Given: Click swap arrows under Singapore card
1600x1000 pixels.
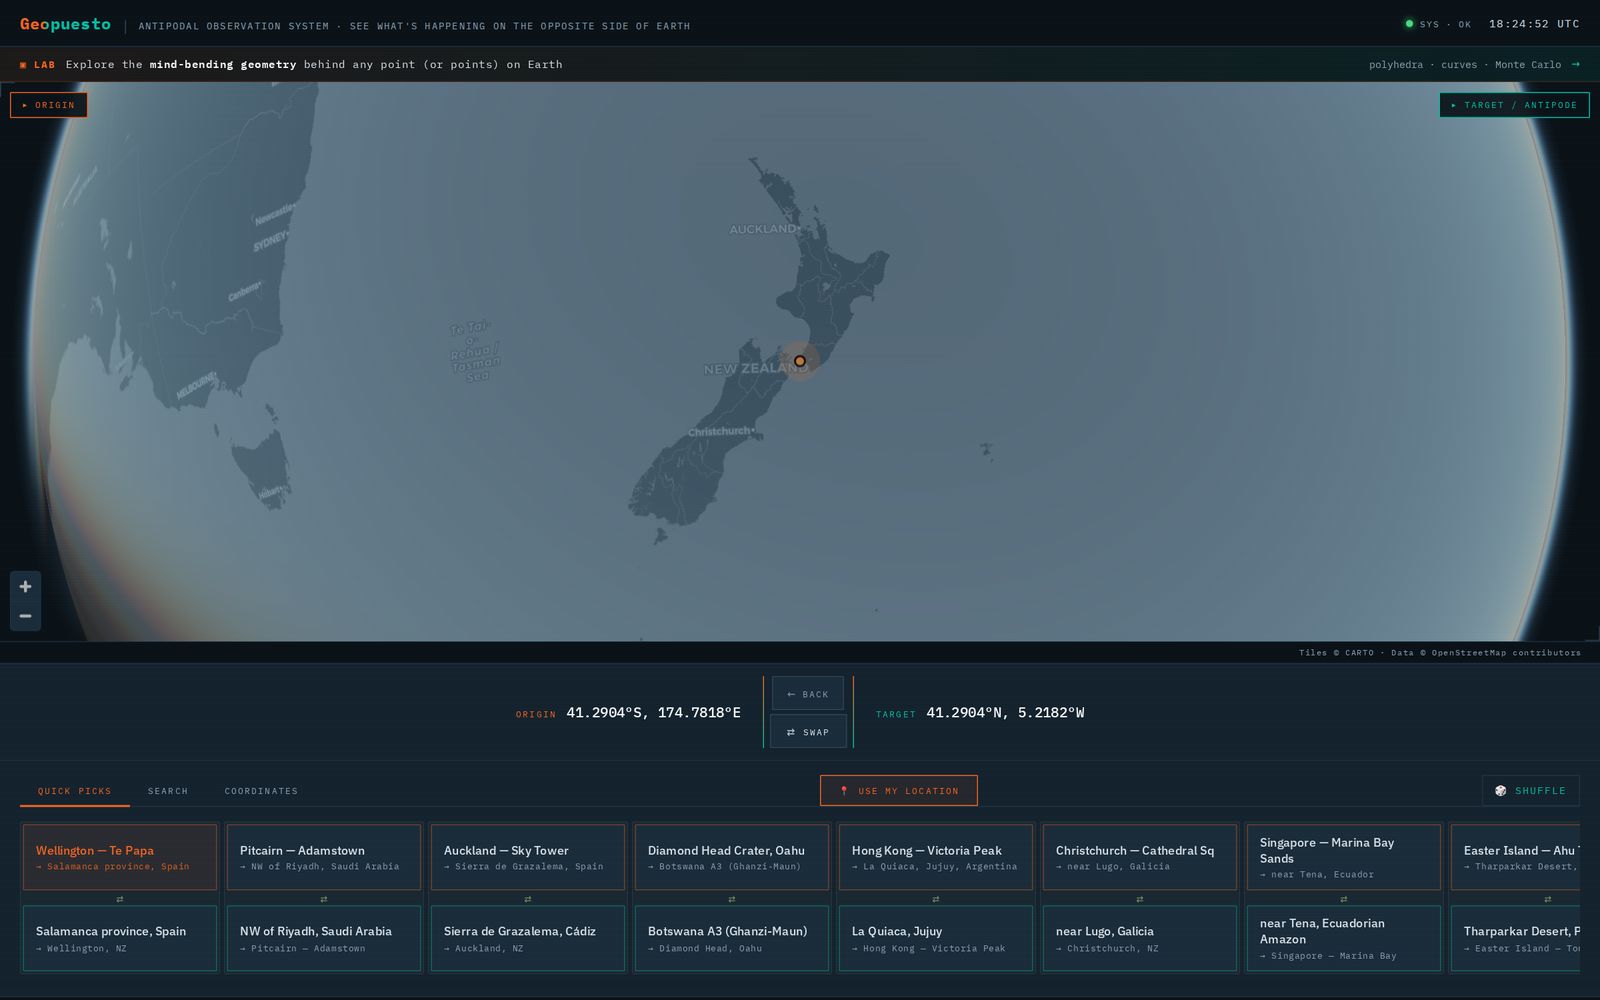Looking at the screenshot, I should click(x=1344, y=899).
